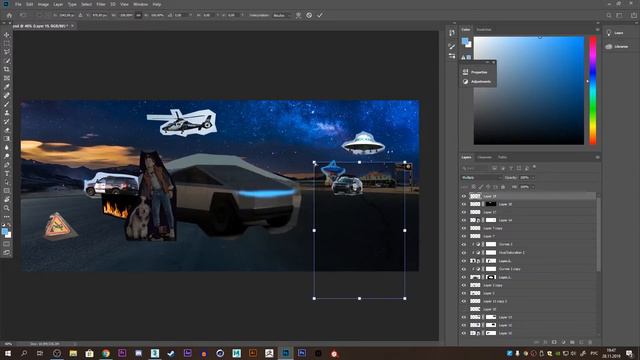
Task: Open the File menu
Action: (18, 4)
